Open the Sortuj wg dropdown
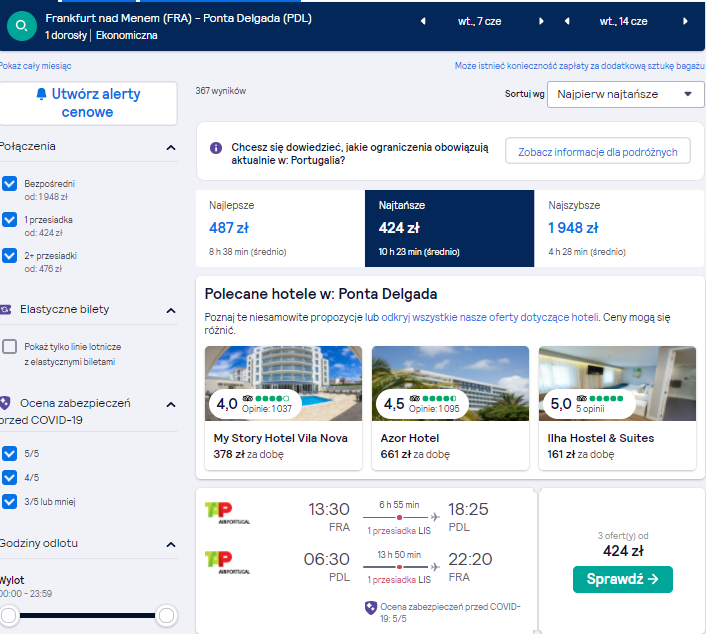The width and height of the screenshot is (706, 634). (x=625, y=95)
